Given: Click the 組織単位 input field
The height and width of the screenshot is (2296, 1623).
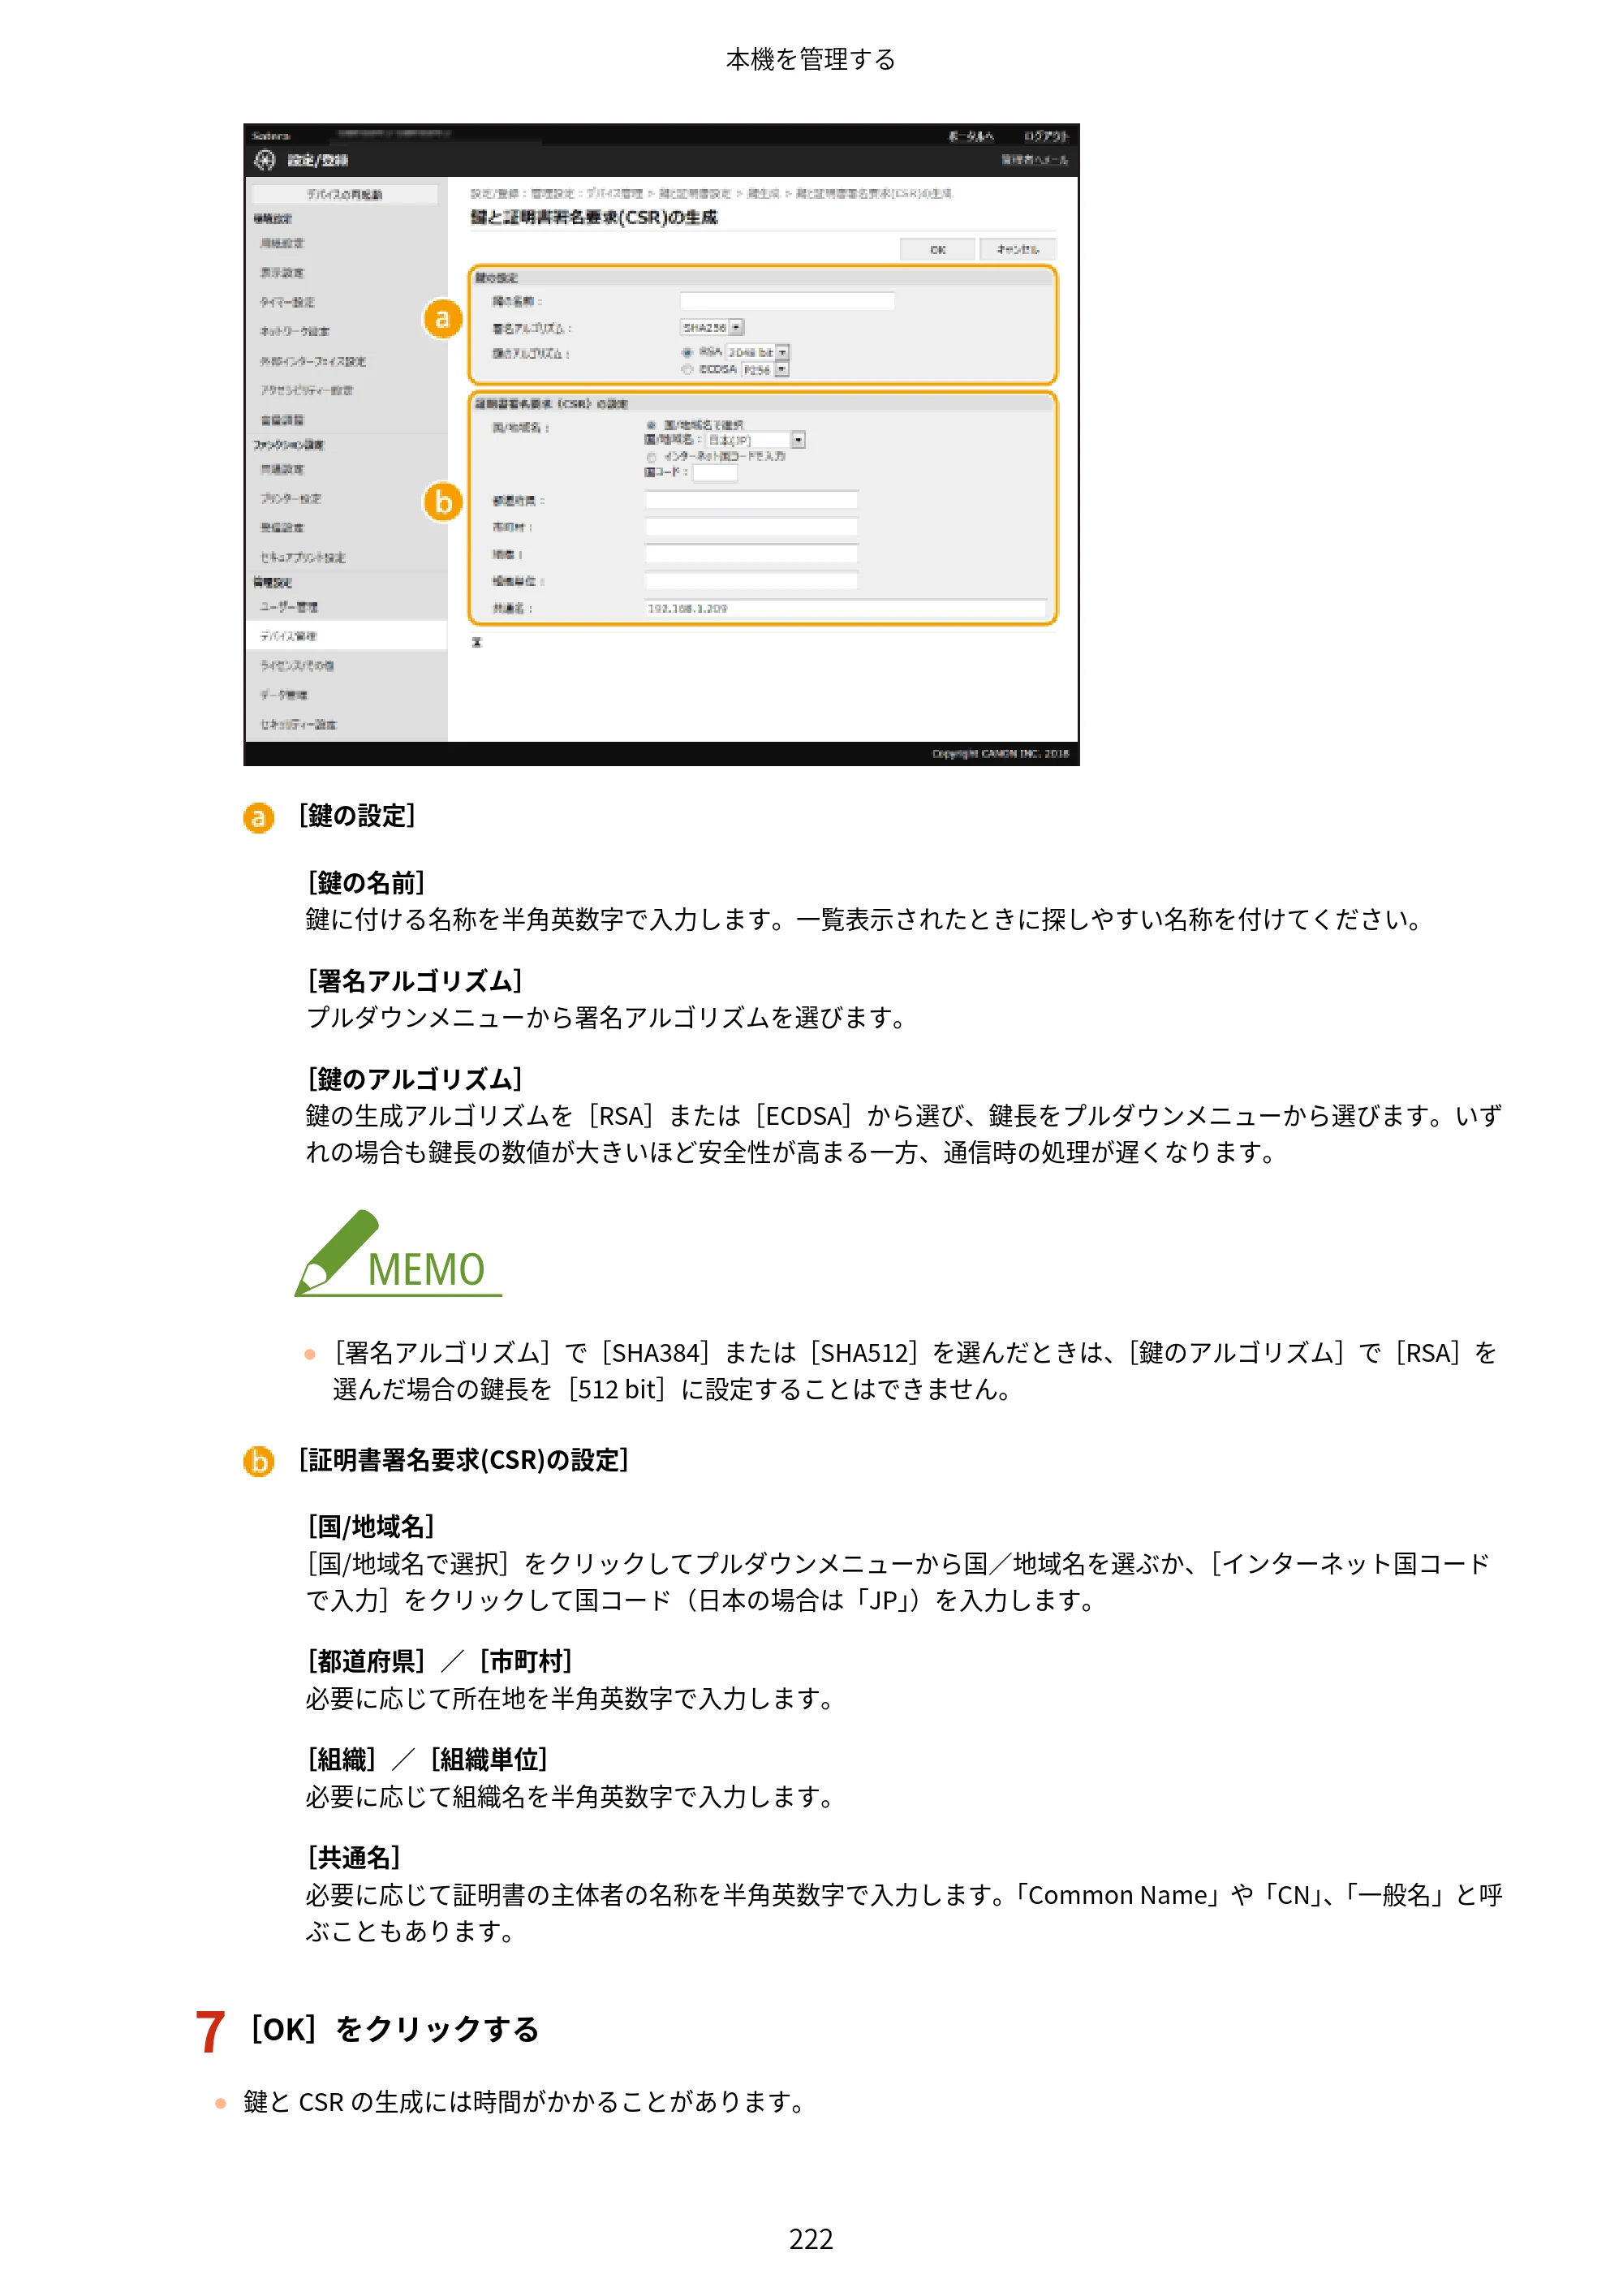Looking at the screenshot, I should 751,581.
